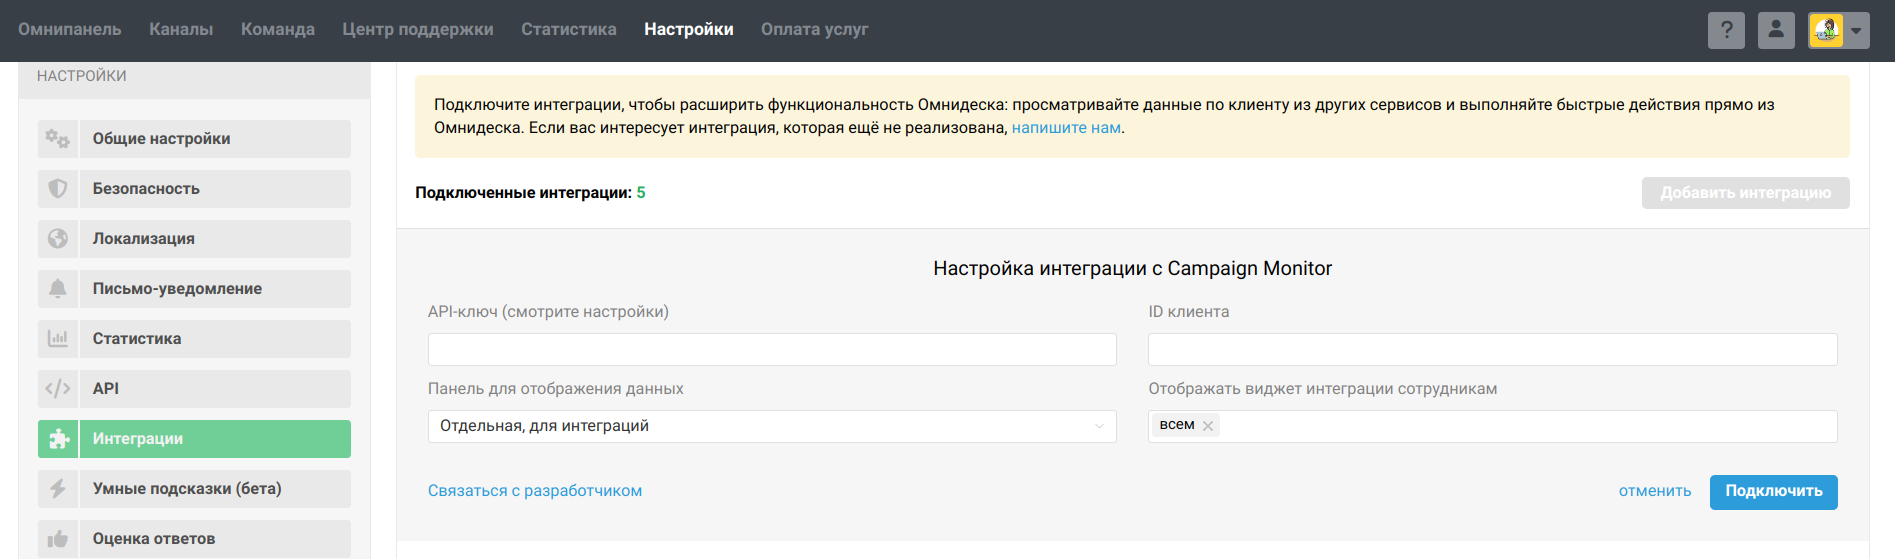Screen dimensions: 1895x559
Task: Click the code brackets icon for API
Action: [58, 389]
